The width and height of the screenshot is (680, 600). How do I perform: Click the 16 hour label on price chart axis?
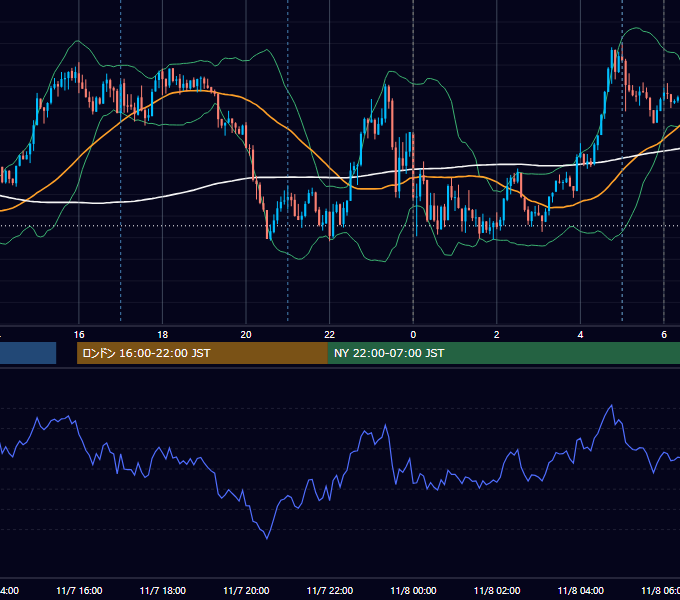click(79, 335)
